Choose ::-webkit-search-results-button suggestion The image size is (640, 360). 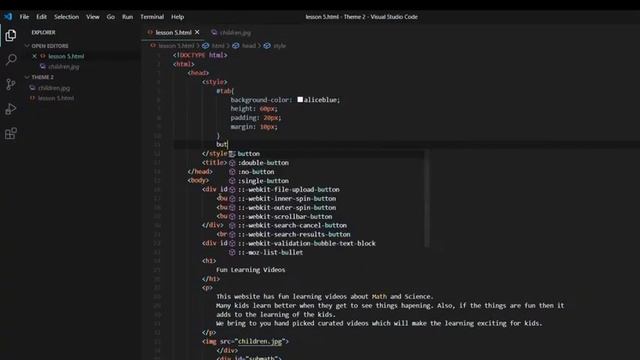pyautogui.click(x=327, y=235)
